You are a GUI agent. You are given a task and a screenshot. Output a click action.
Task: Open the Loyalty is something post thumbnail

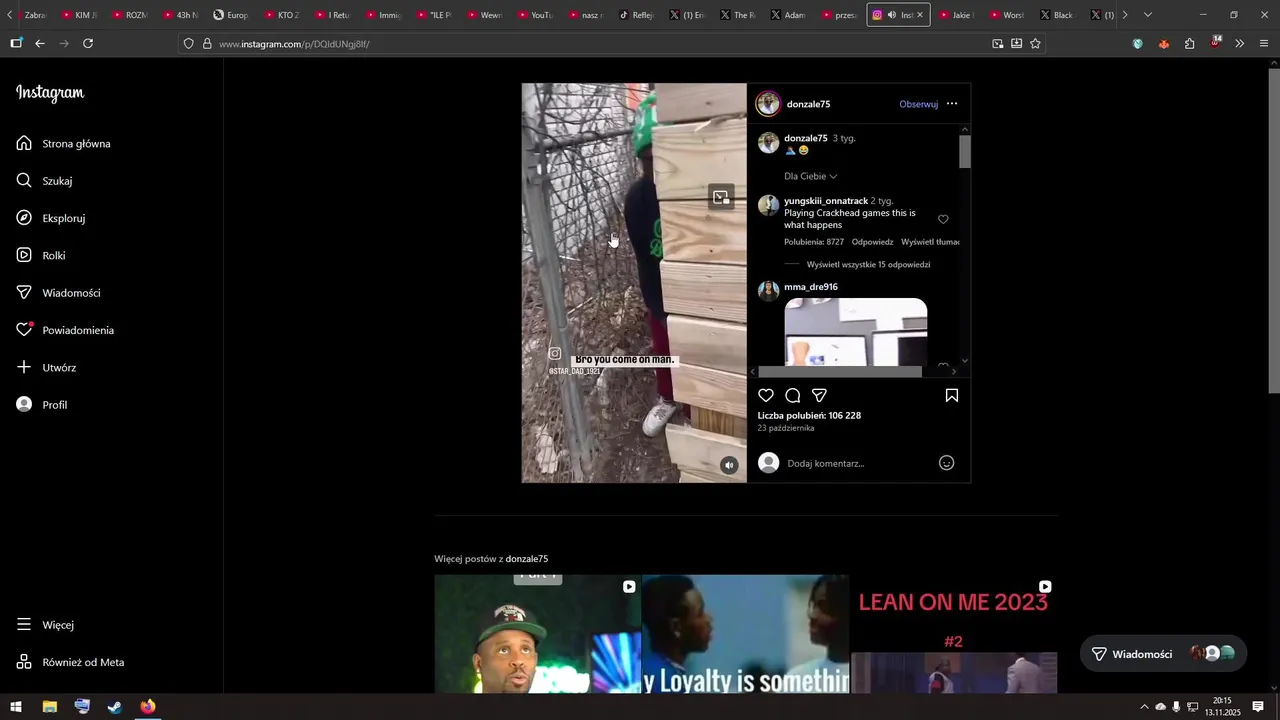[x=745, y=634]
